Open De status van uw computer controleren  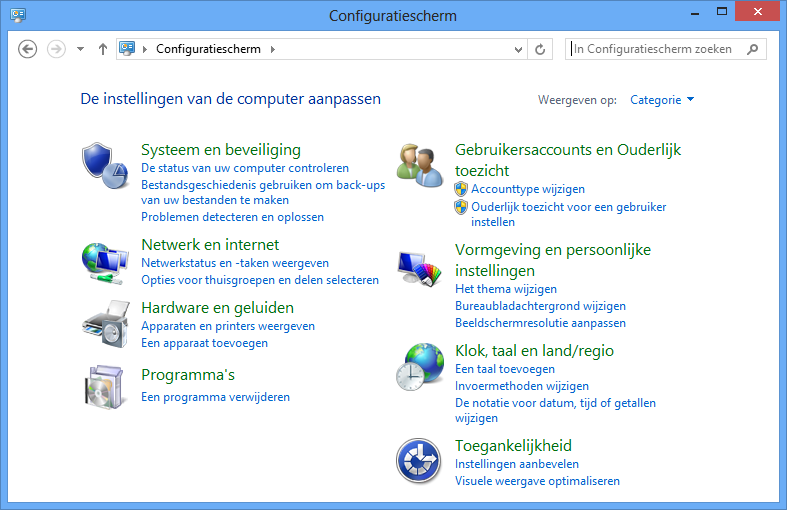tap(245, 168)
